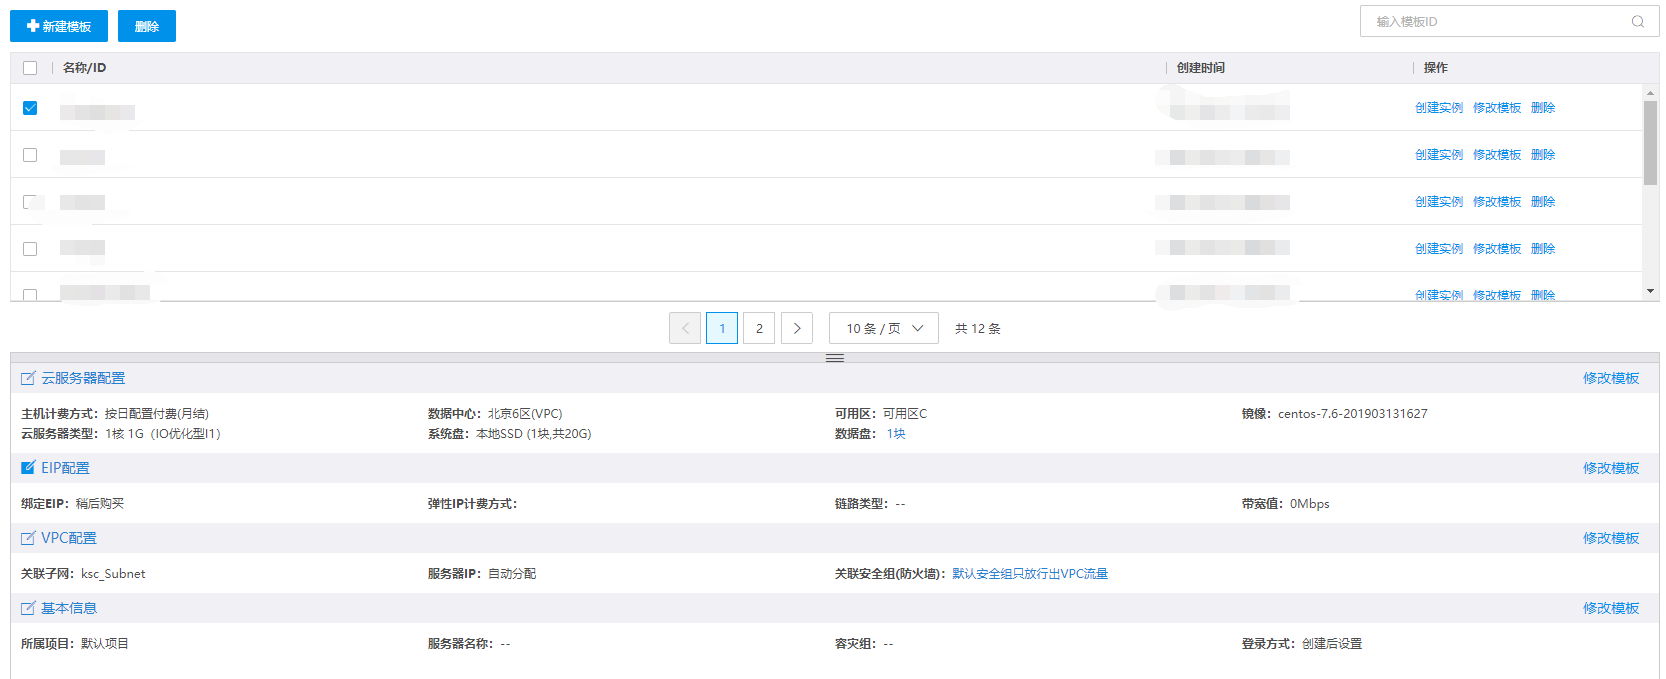Click the edit icon beside 基本信息
The height and width of the screenshot is (679, 1666).
28,608
